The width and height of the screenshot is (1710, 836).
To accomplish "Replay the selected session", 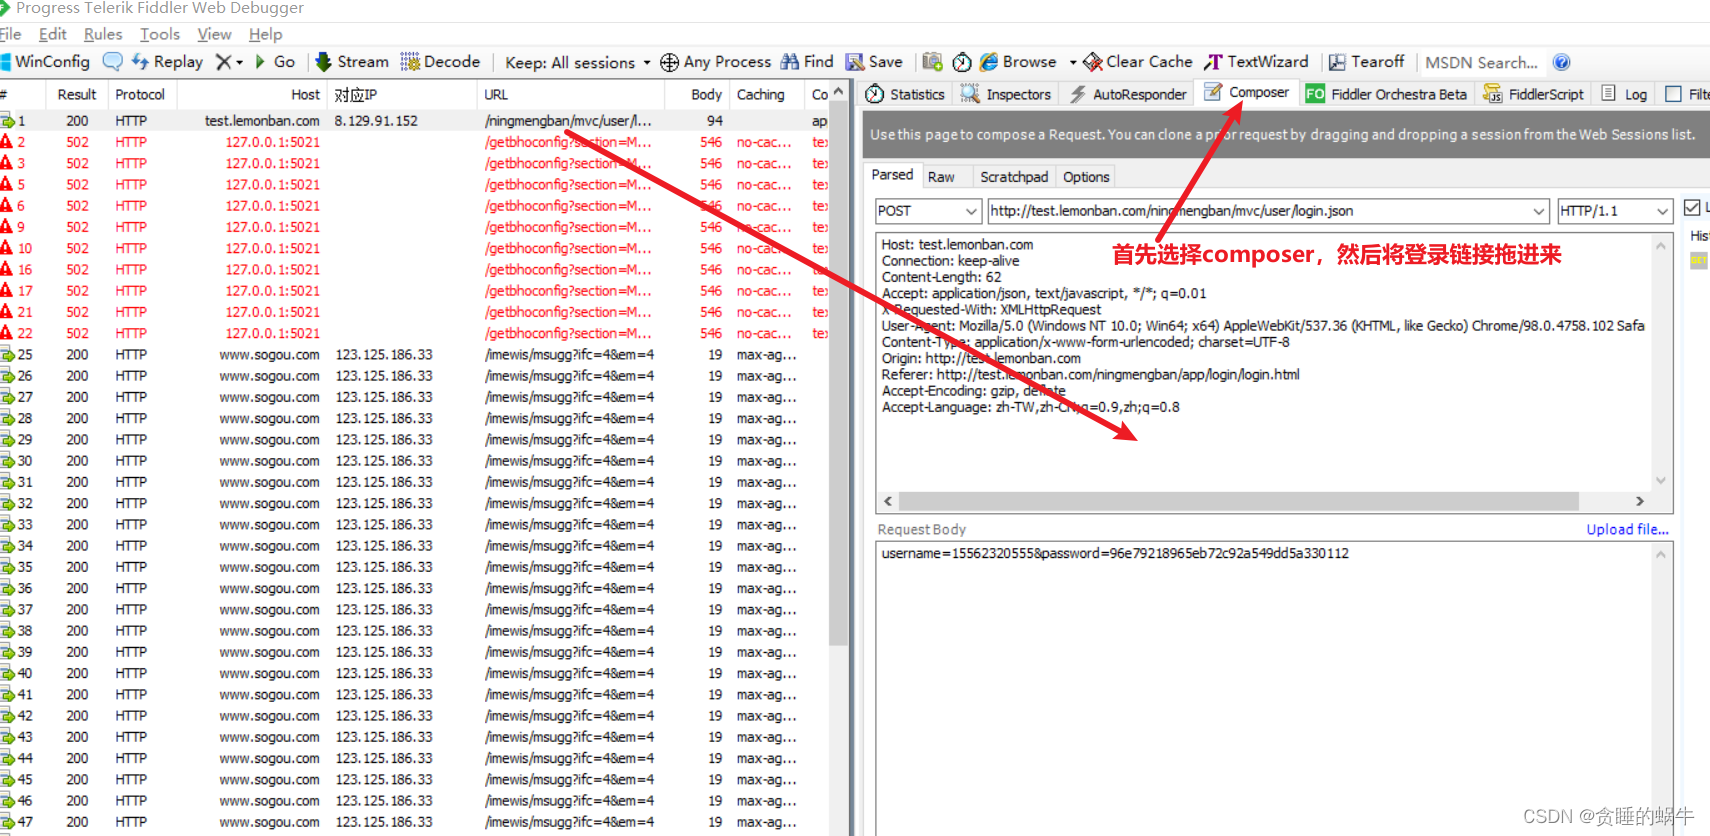I will click(167, 62).
